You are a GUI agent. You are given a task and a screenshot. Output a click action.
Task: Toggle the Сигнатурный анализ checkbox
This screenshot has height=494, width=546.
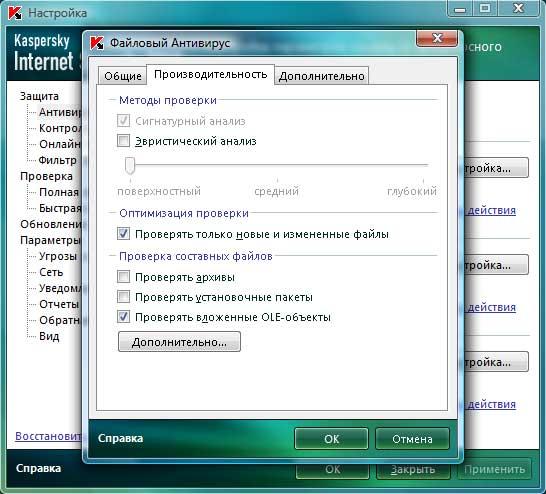[123, 121]
